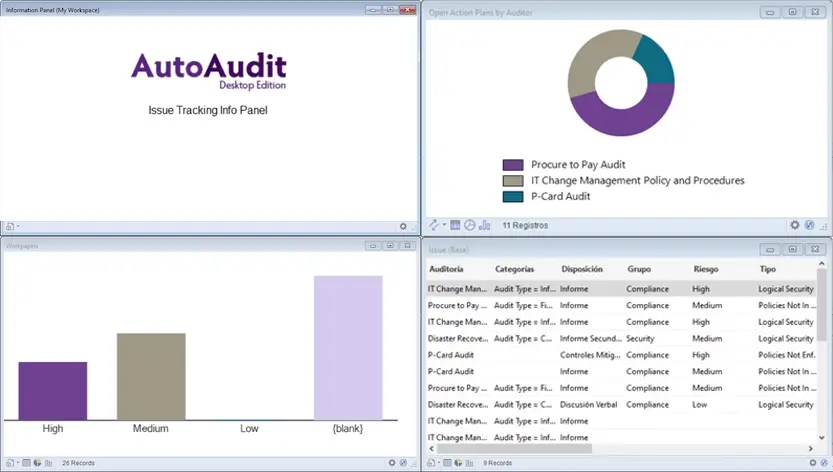The height and width of the screenshot is (472, 833).
Task: Click the lavender {blank} bar in Workpapers chart
Action: click(x=348, y=348)
